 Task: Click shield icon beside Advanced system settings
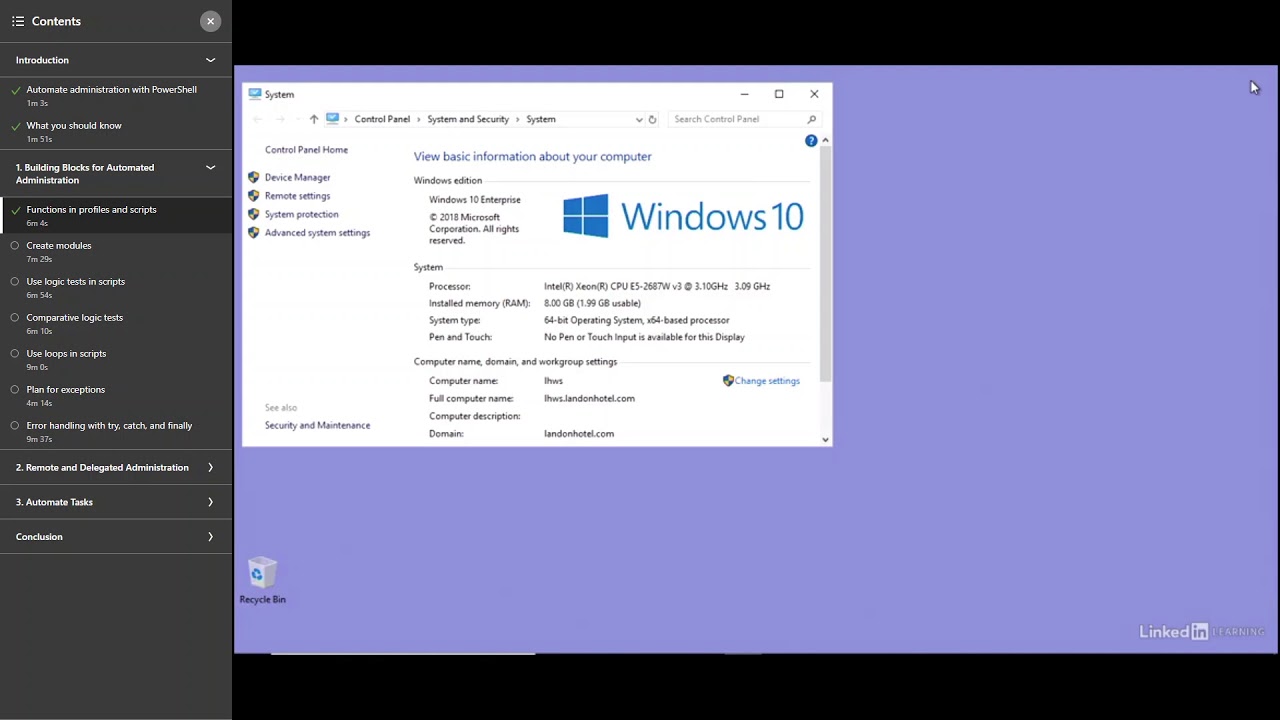254,233
